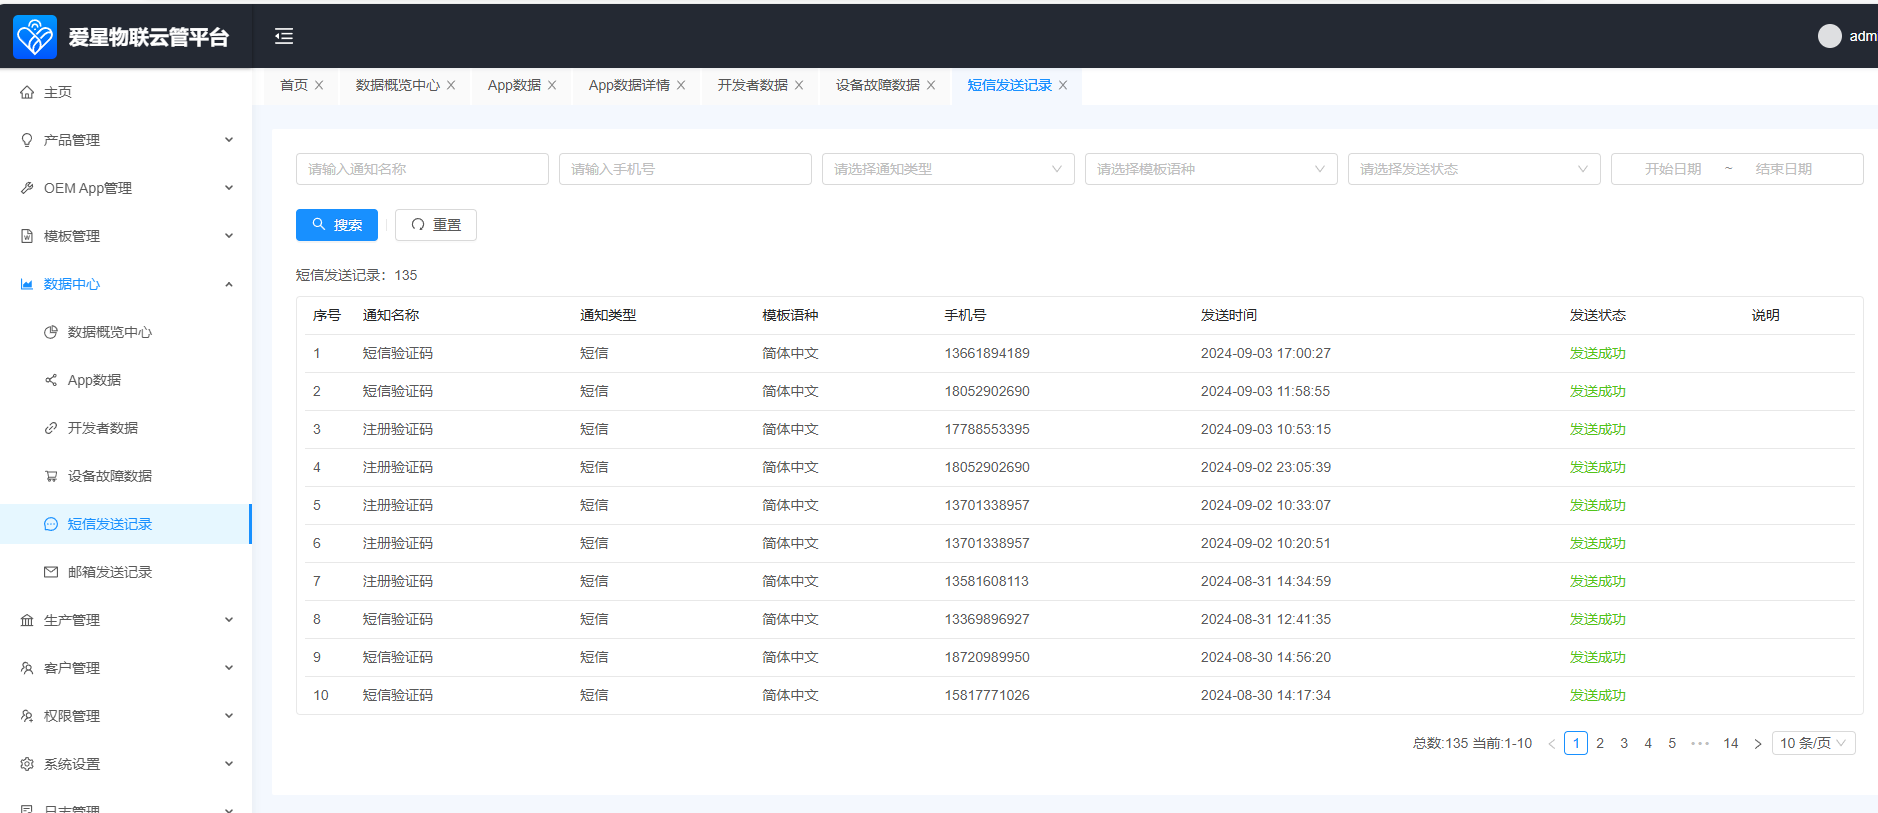Go to the previous page arrow
The width and height of the screenshot is (1878, 813).
coord(1552,744)
